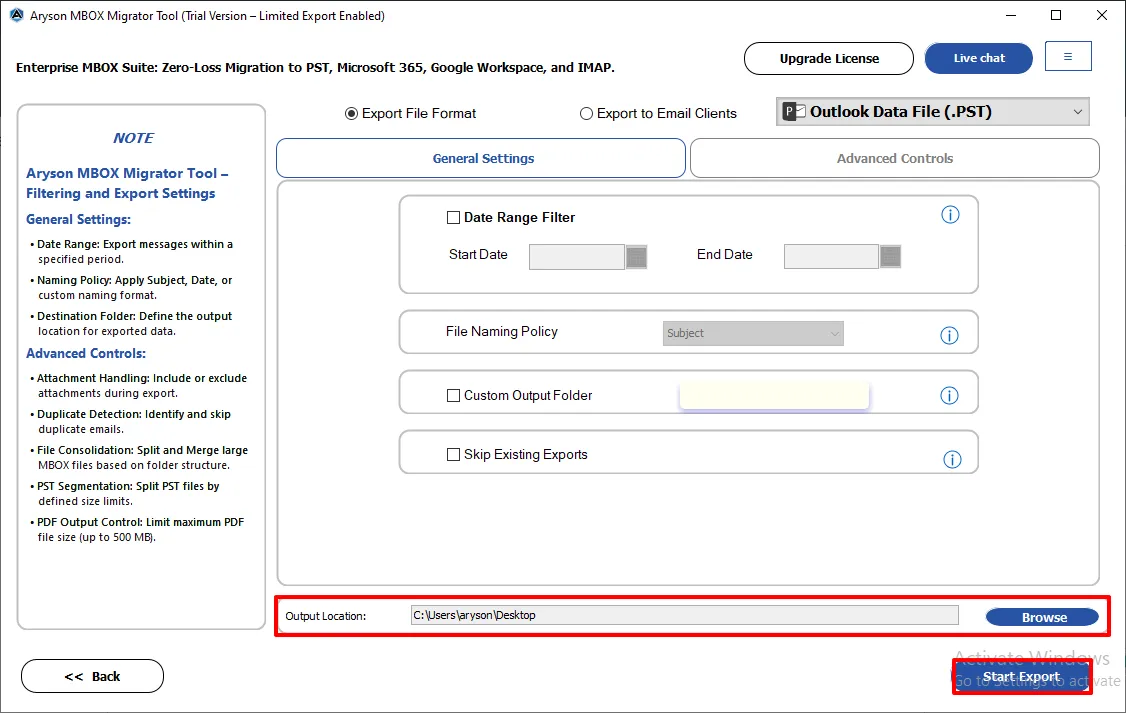Click the 'Date Range: Export messages' note bullet
Image resolution: width=1126 pixels, height=713 pixels.
click(131, 251)
